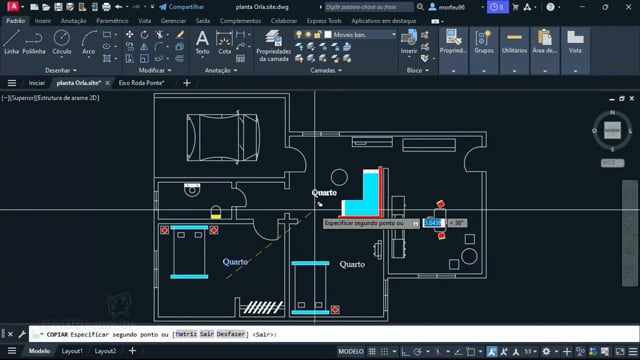Toggle object snap tracking

(458, 351)
